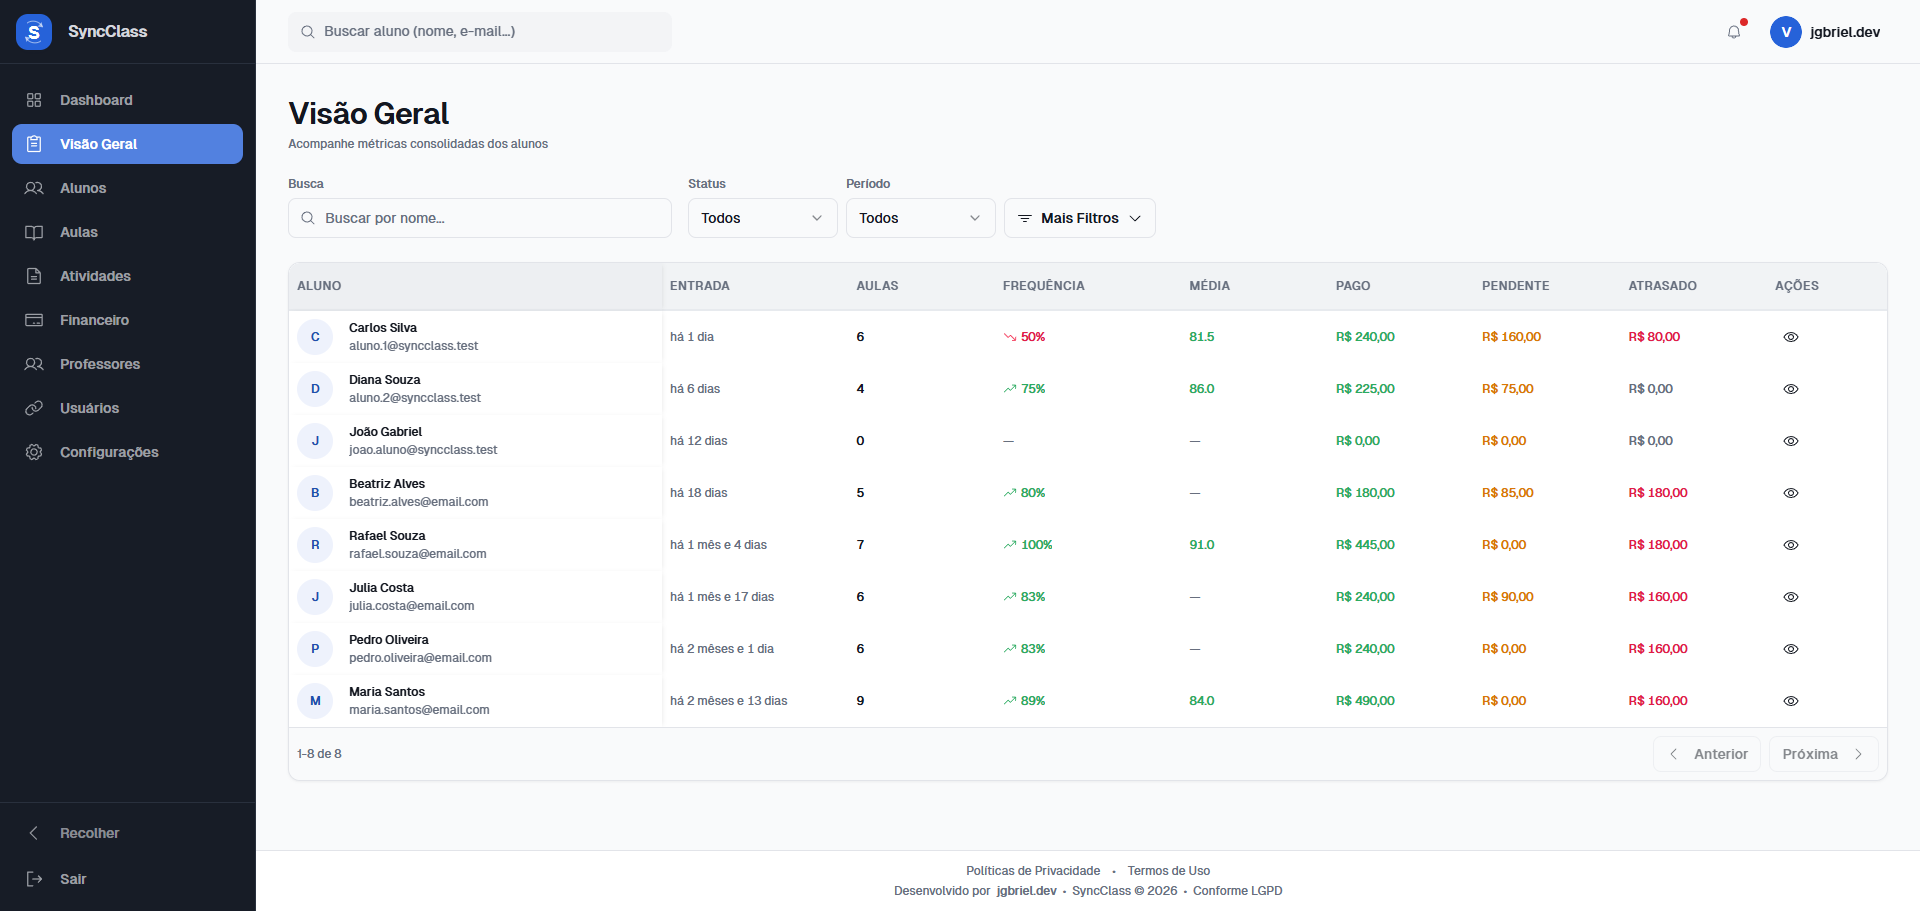This screenshot has height=911, width=1920.
Task: View details eye icon for Beatriz Alves
Action: pos(1791,493)
